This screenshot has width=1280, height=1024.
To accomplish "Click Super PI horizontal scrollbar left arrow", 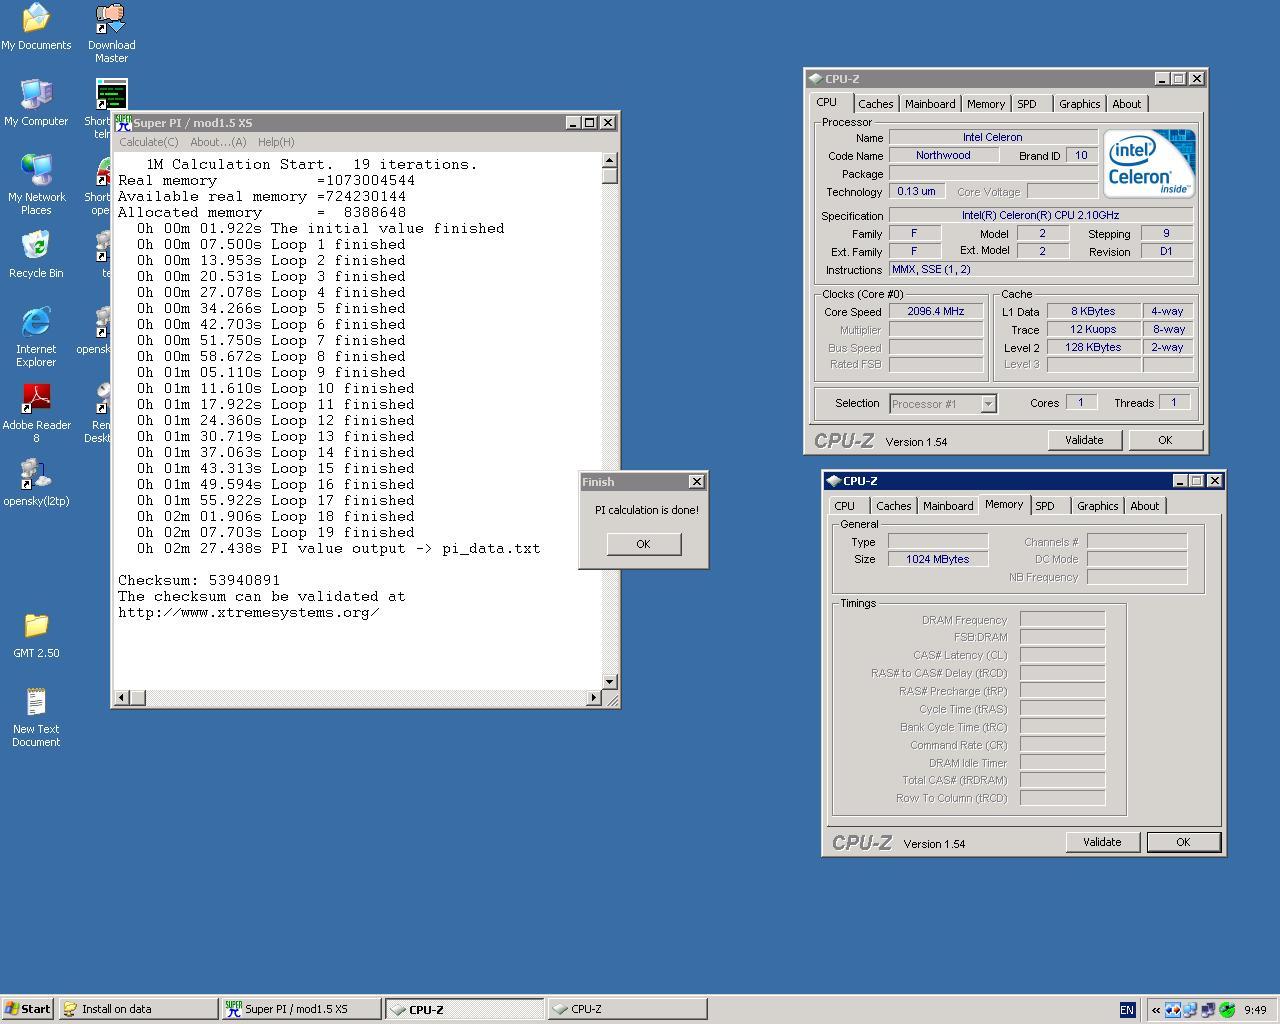I will click(122, 697).
